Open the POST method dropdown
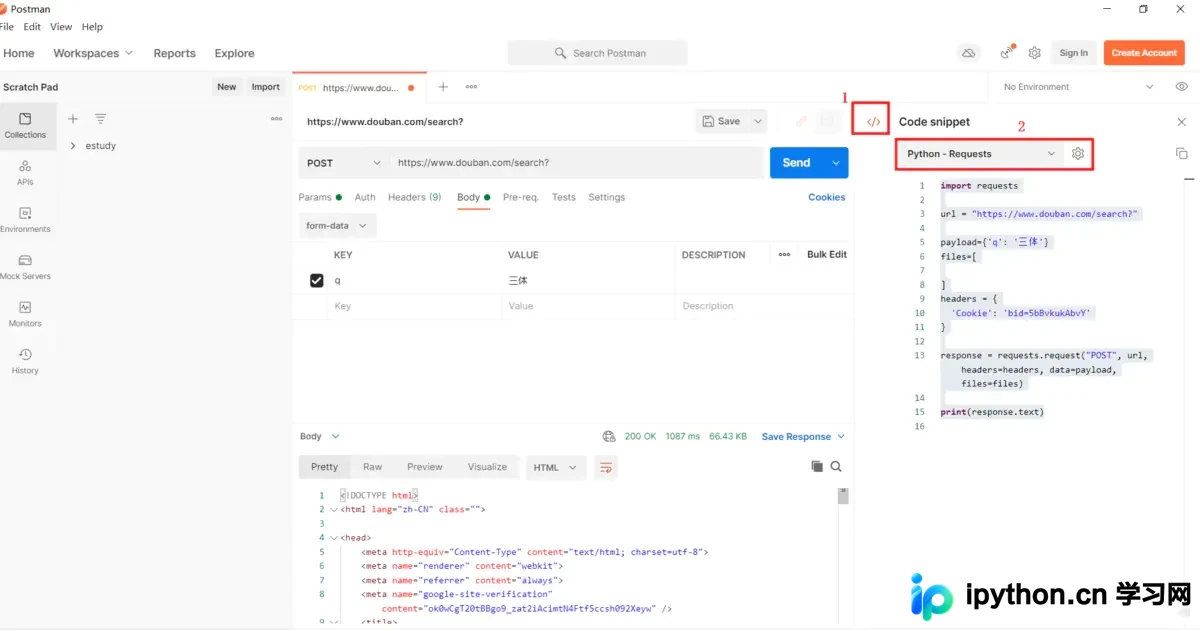1200x631 pixels. [343, 163]
